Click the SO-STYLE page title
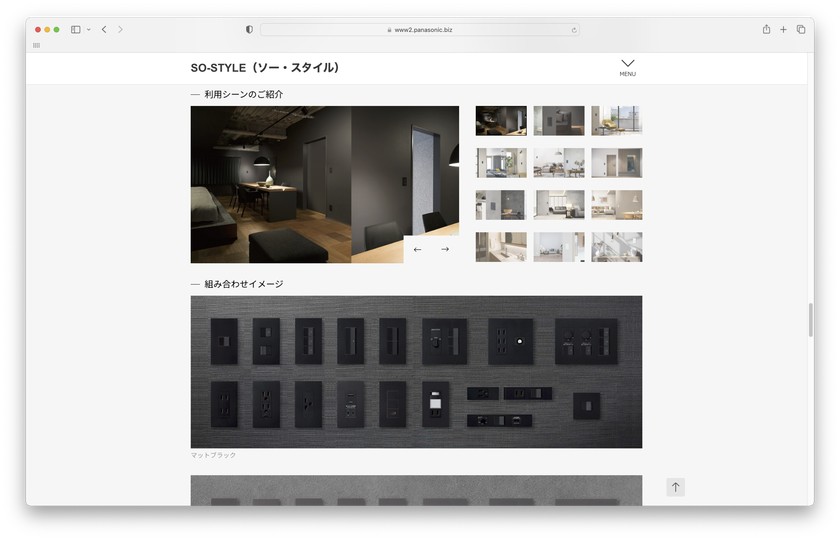The height and width of the screenshot is (540, 840). point(265,68)
